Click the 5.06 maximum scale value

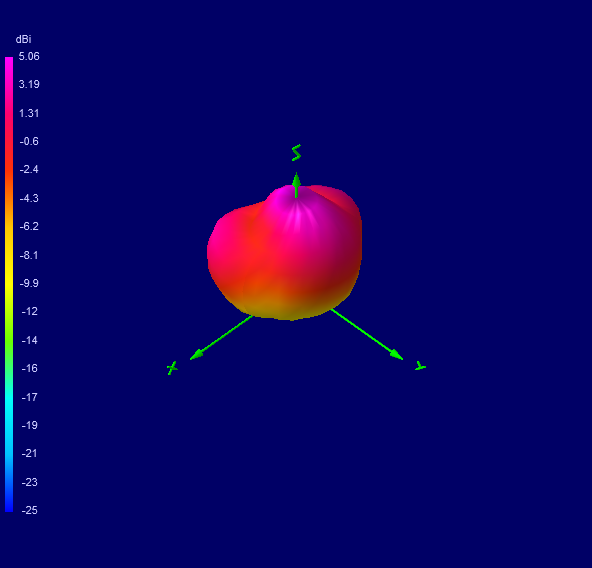(x=29, y=57)
